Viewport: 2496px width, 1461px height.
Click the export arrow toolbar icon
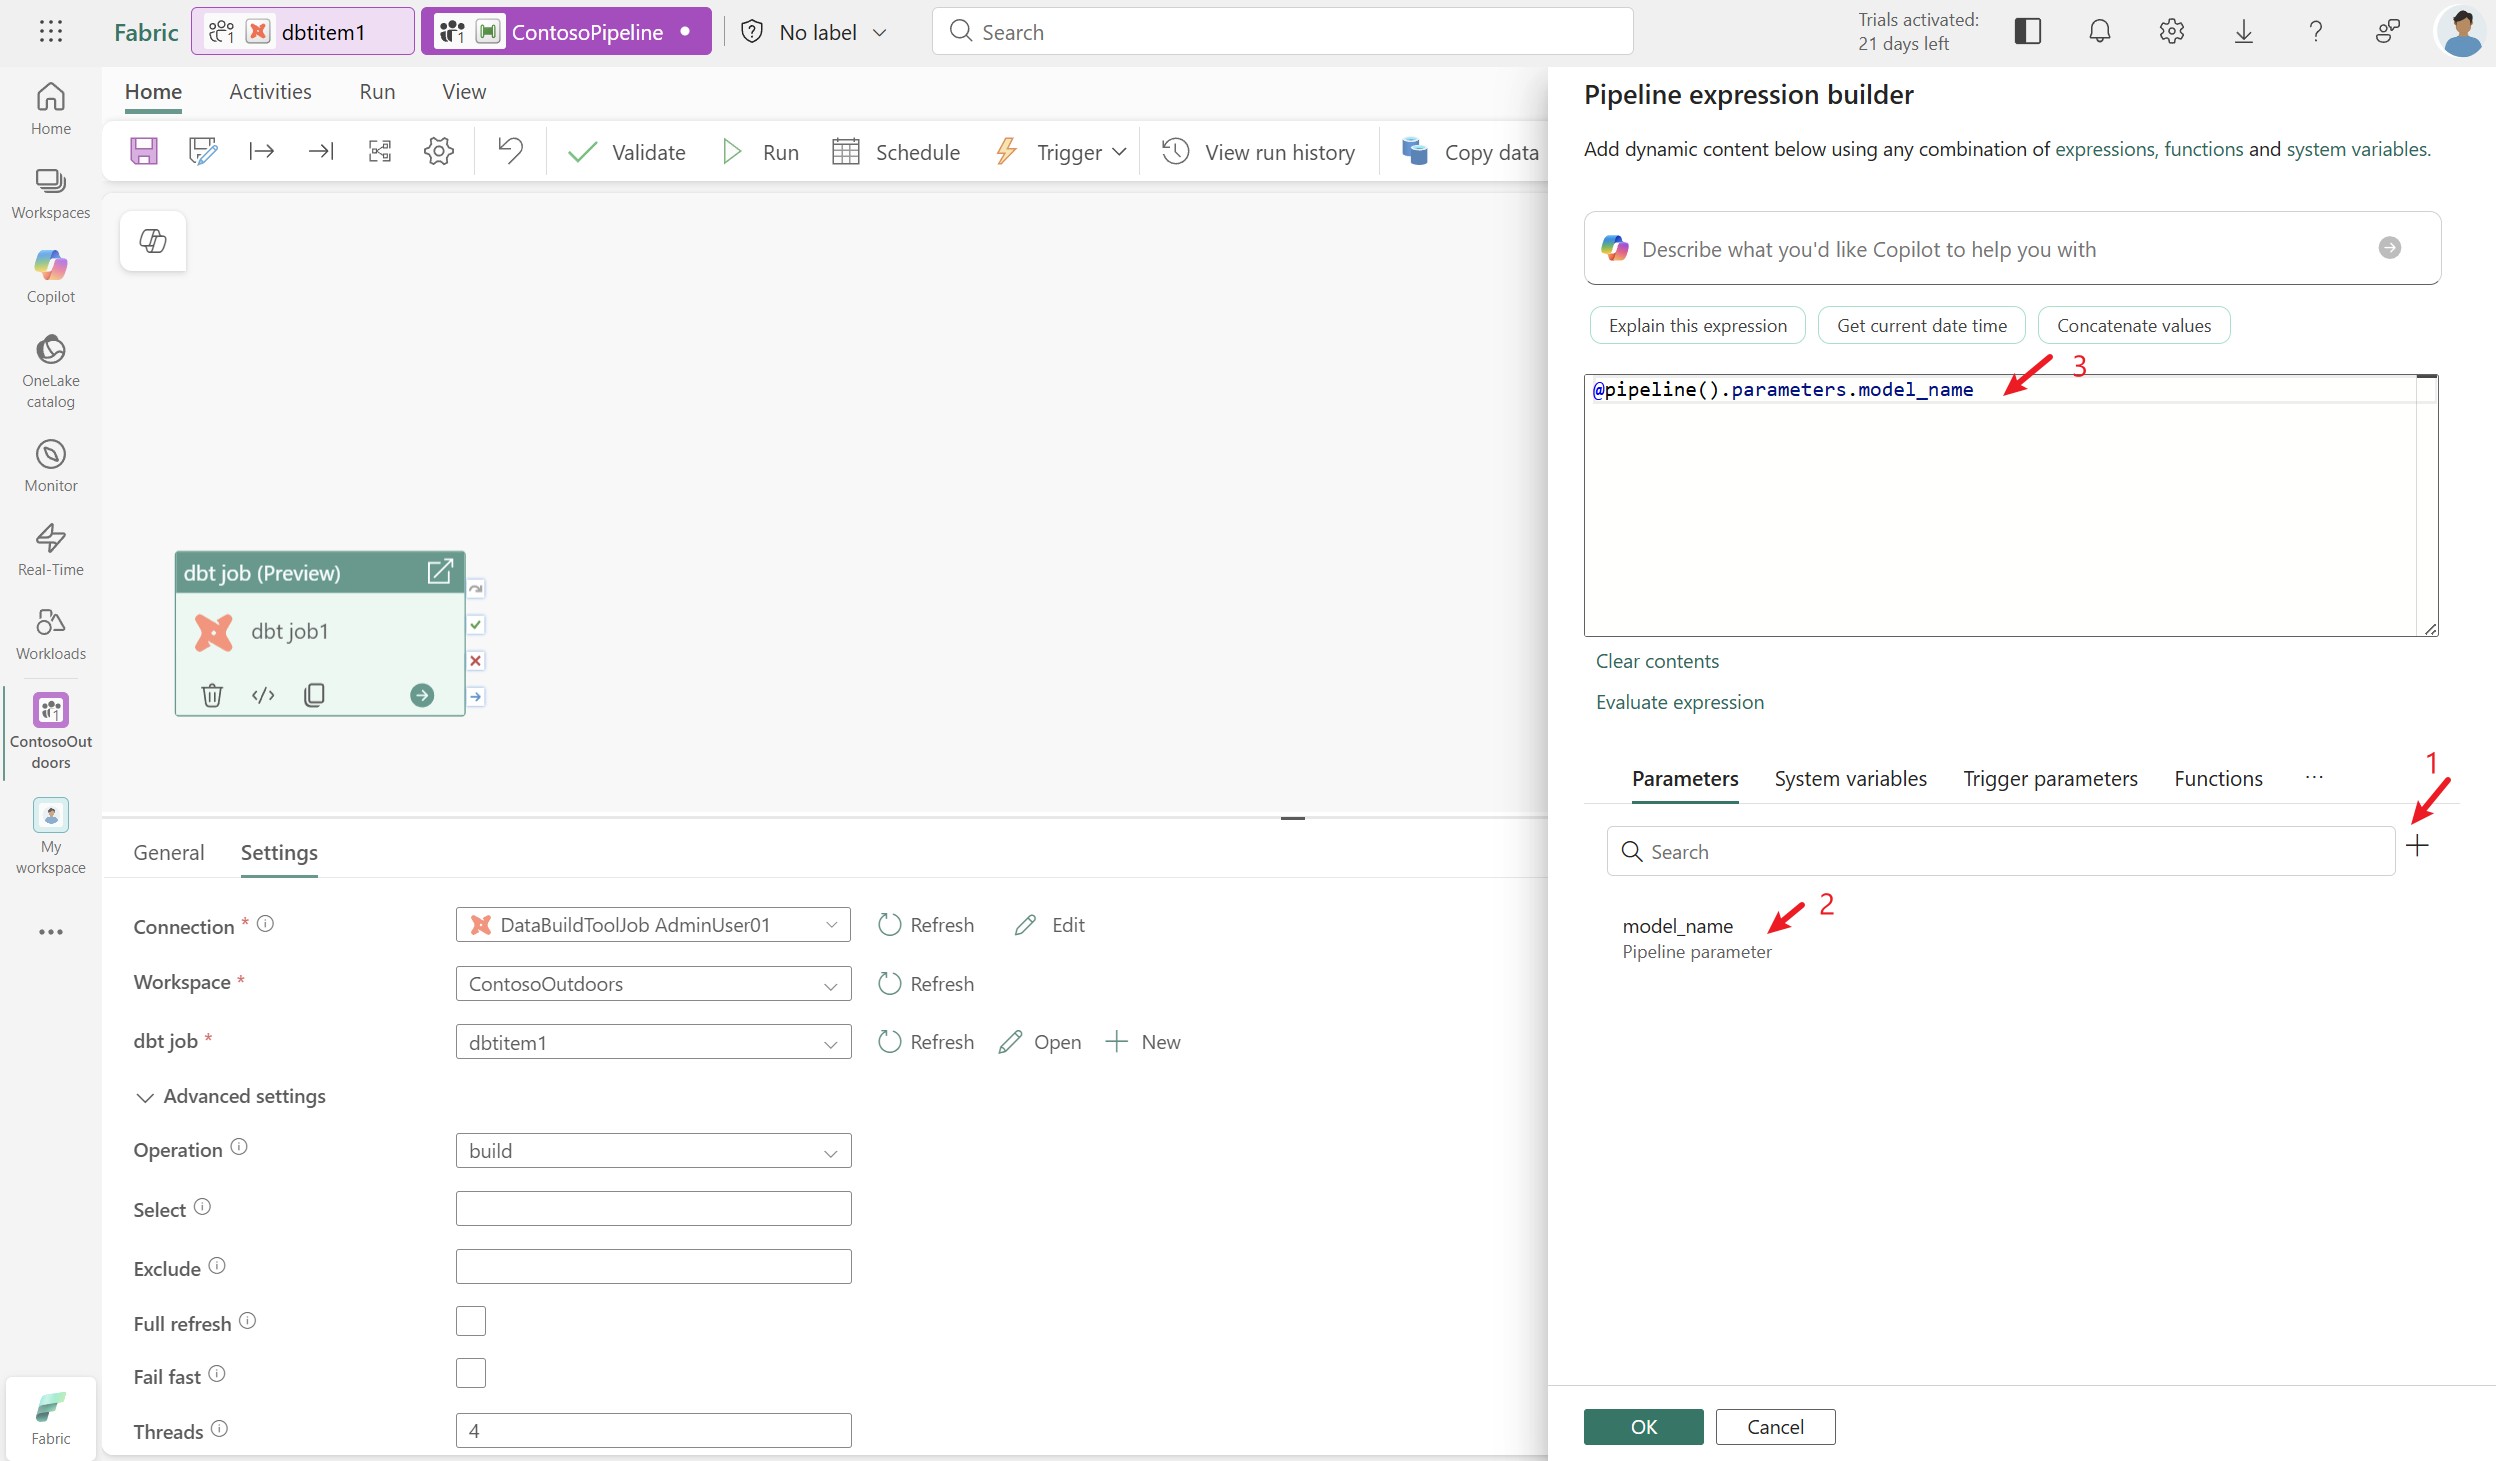321,151
